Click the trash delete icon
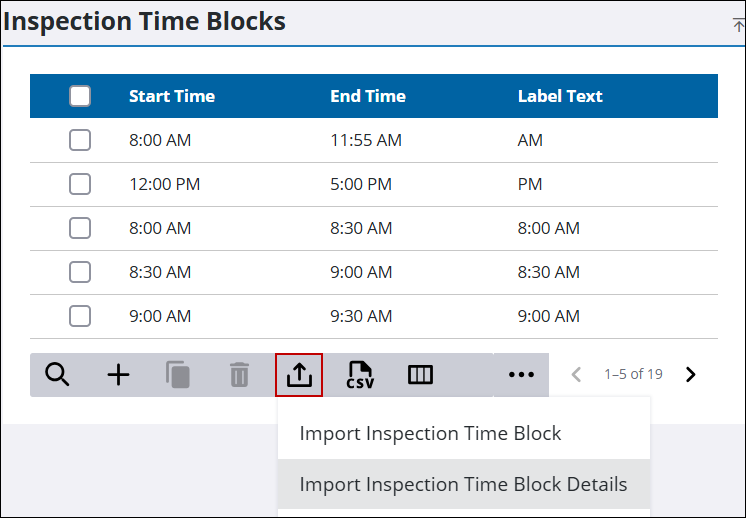Viewport: 746px width, 518px height. pyautogui.click(x=239, y=375)
